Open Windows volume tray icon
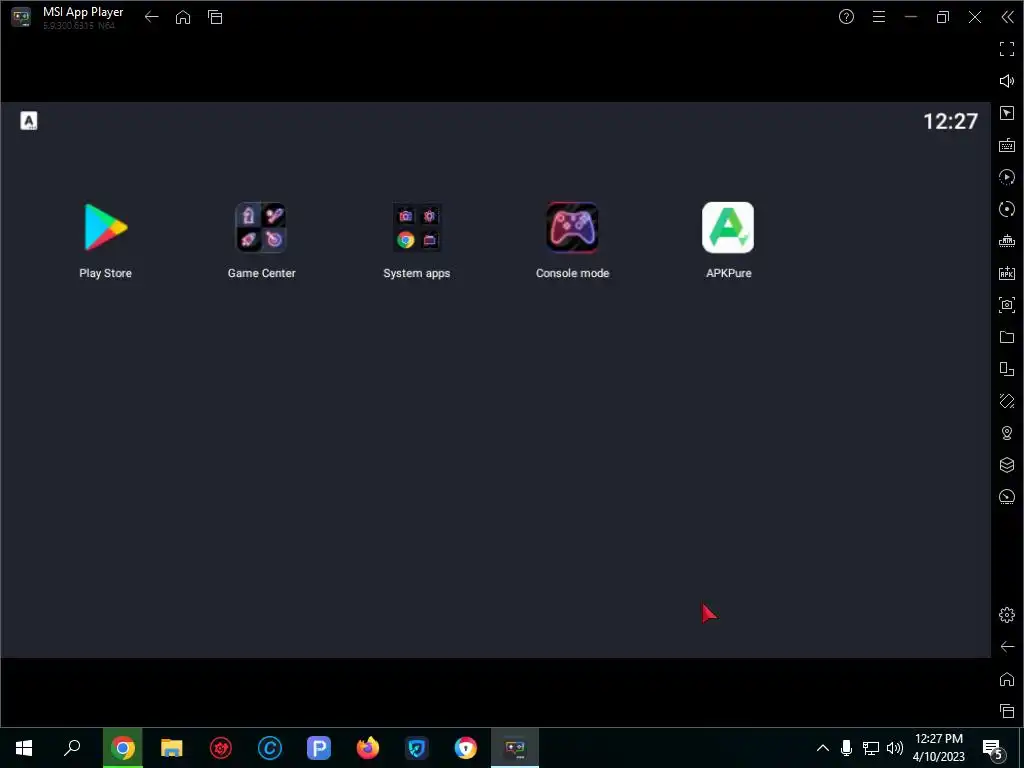Viewport: 1024px width, 768px height. (x=895, y=748)
